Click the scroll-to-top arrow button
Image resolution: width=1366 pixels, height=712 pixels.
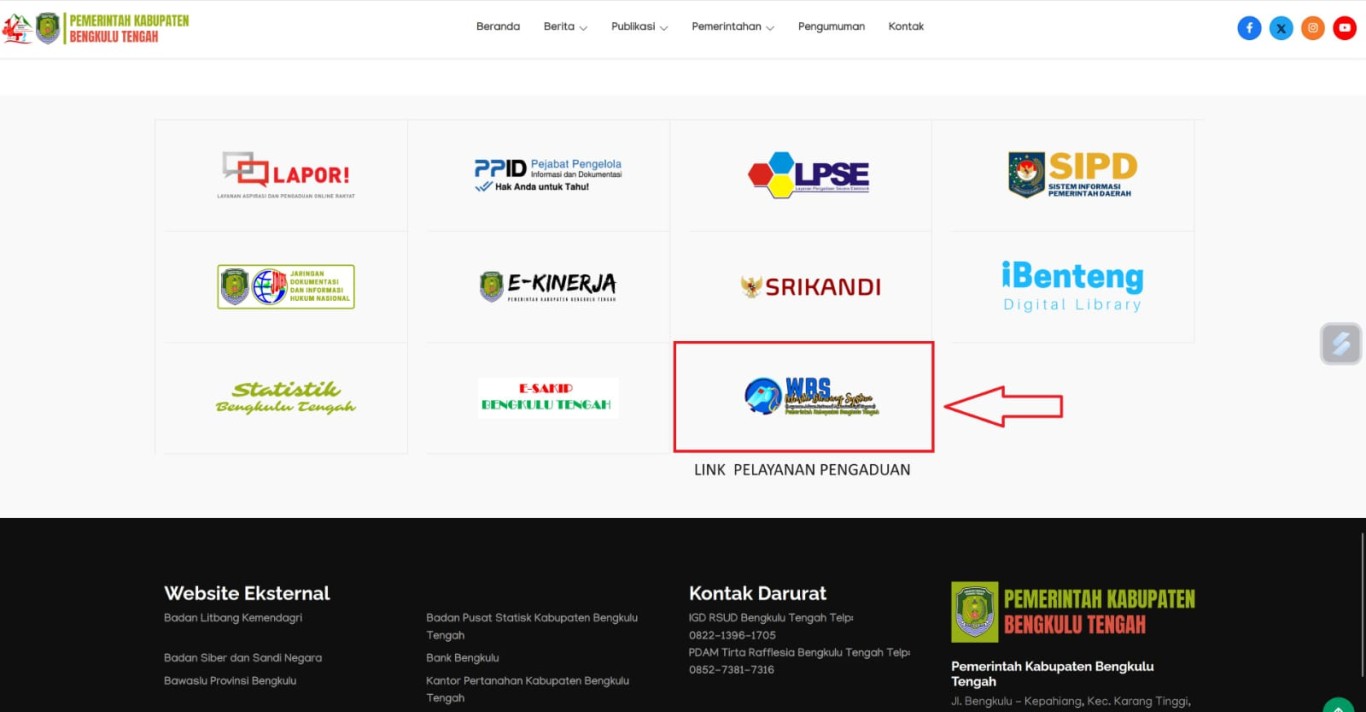(1338, 705)
